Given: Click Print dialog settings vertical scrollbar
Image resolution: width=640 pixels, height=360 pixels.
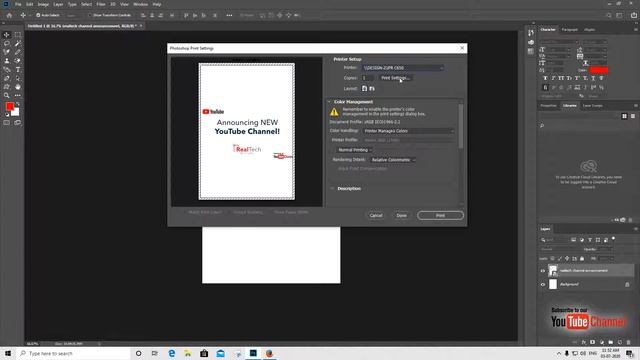Looking at the screenshot, I should coord(461,127).
